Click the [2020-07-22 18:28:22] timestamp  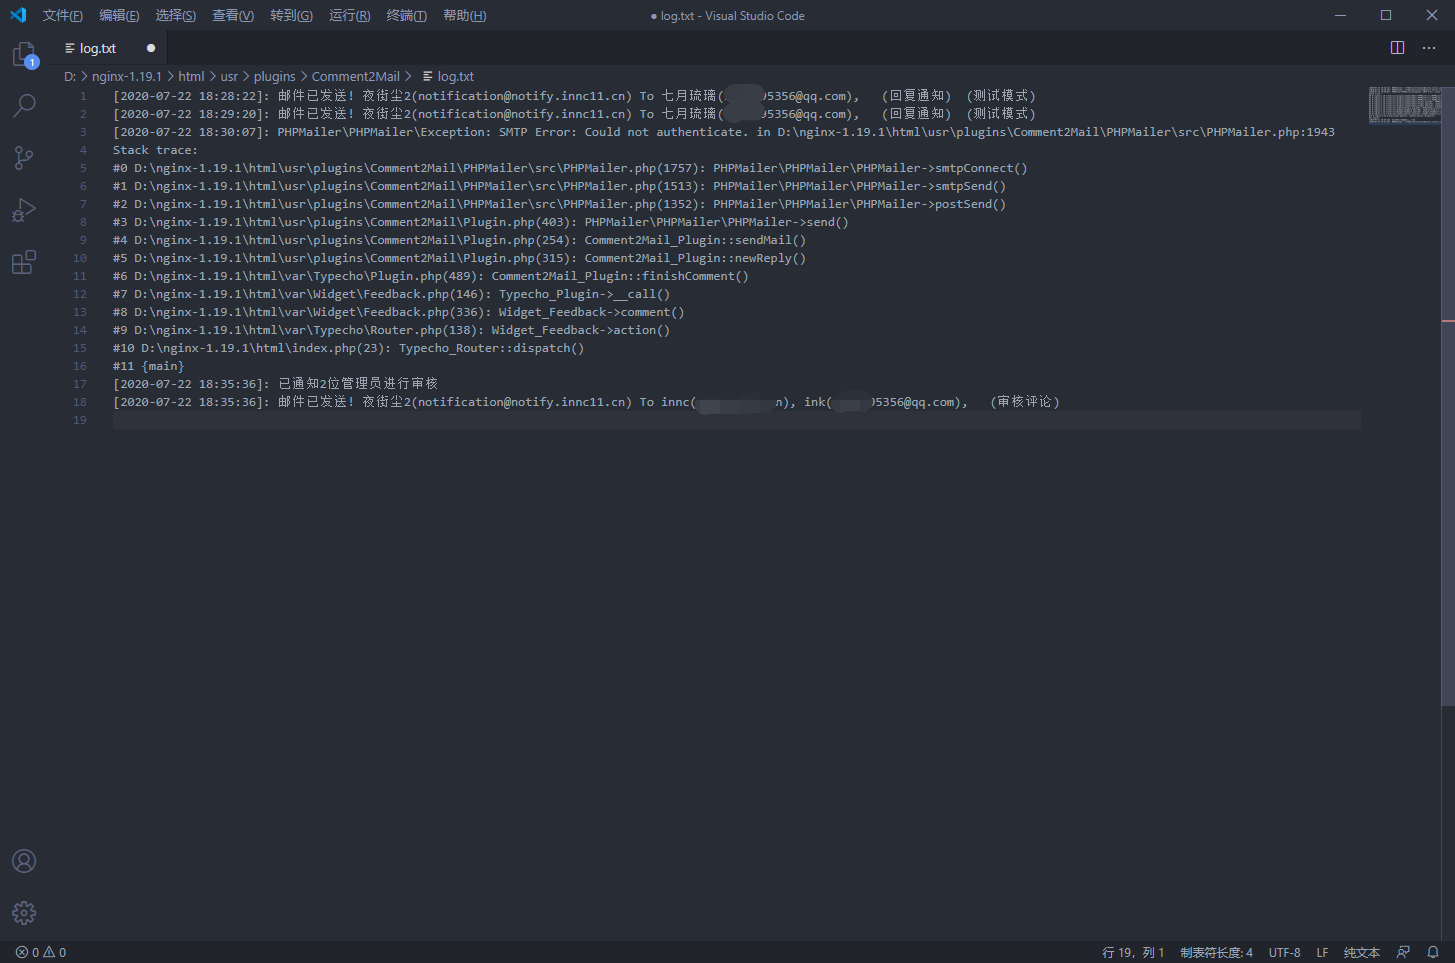(191, 96)
